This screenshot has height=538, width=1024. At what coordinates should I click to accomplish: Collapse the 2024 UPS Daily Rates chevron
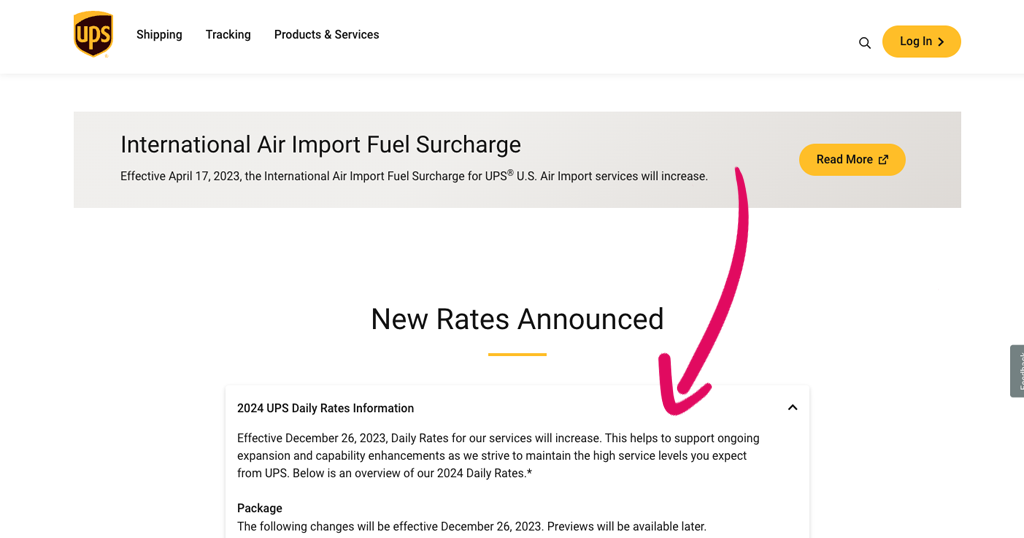[x=792, y=407]
